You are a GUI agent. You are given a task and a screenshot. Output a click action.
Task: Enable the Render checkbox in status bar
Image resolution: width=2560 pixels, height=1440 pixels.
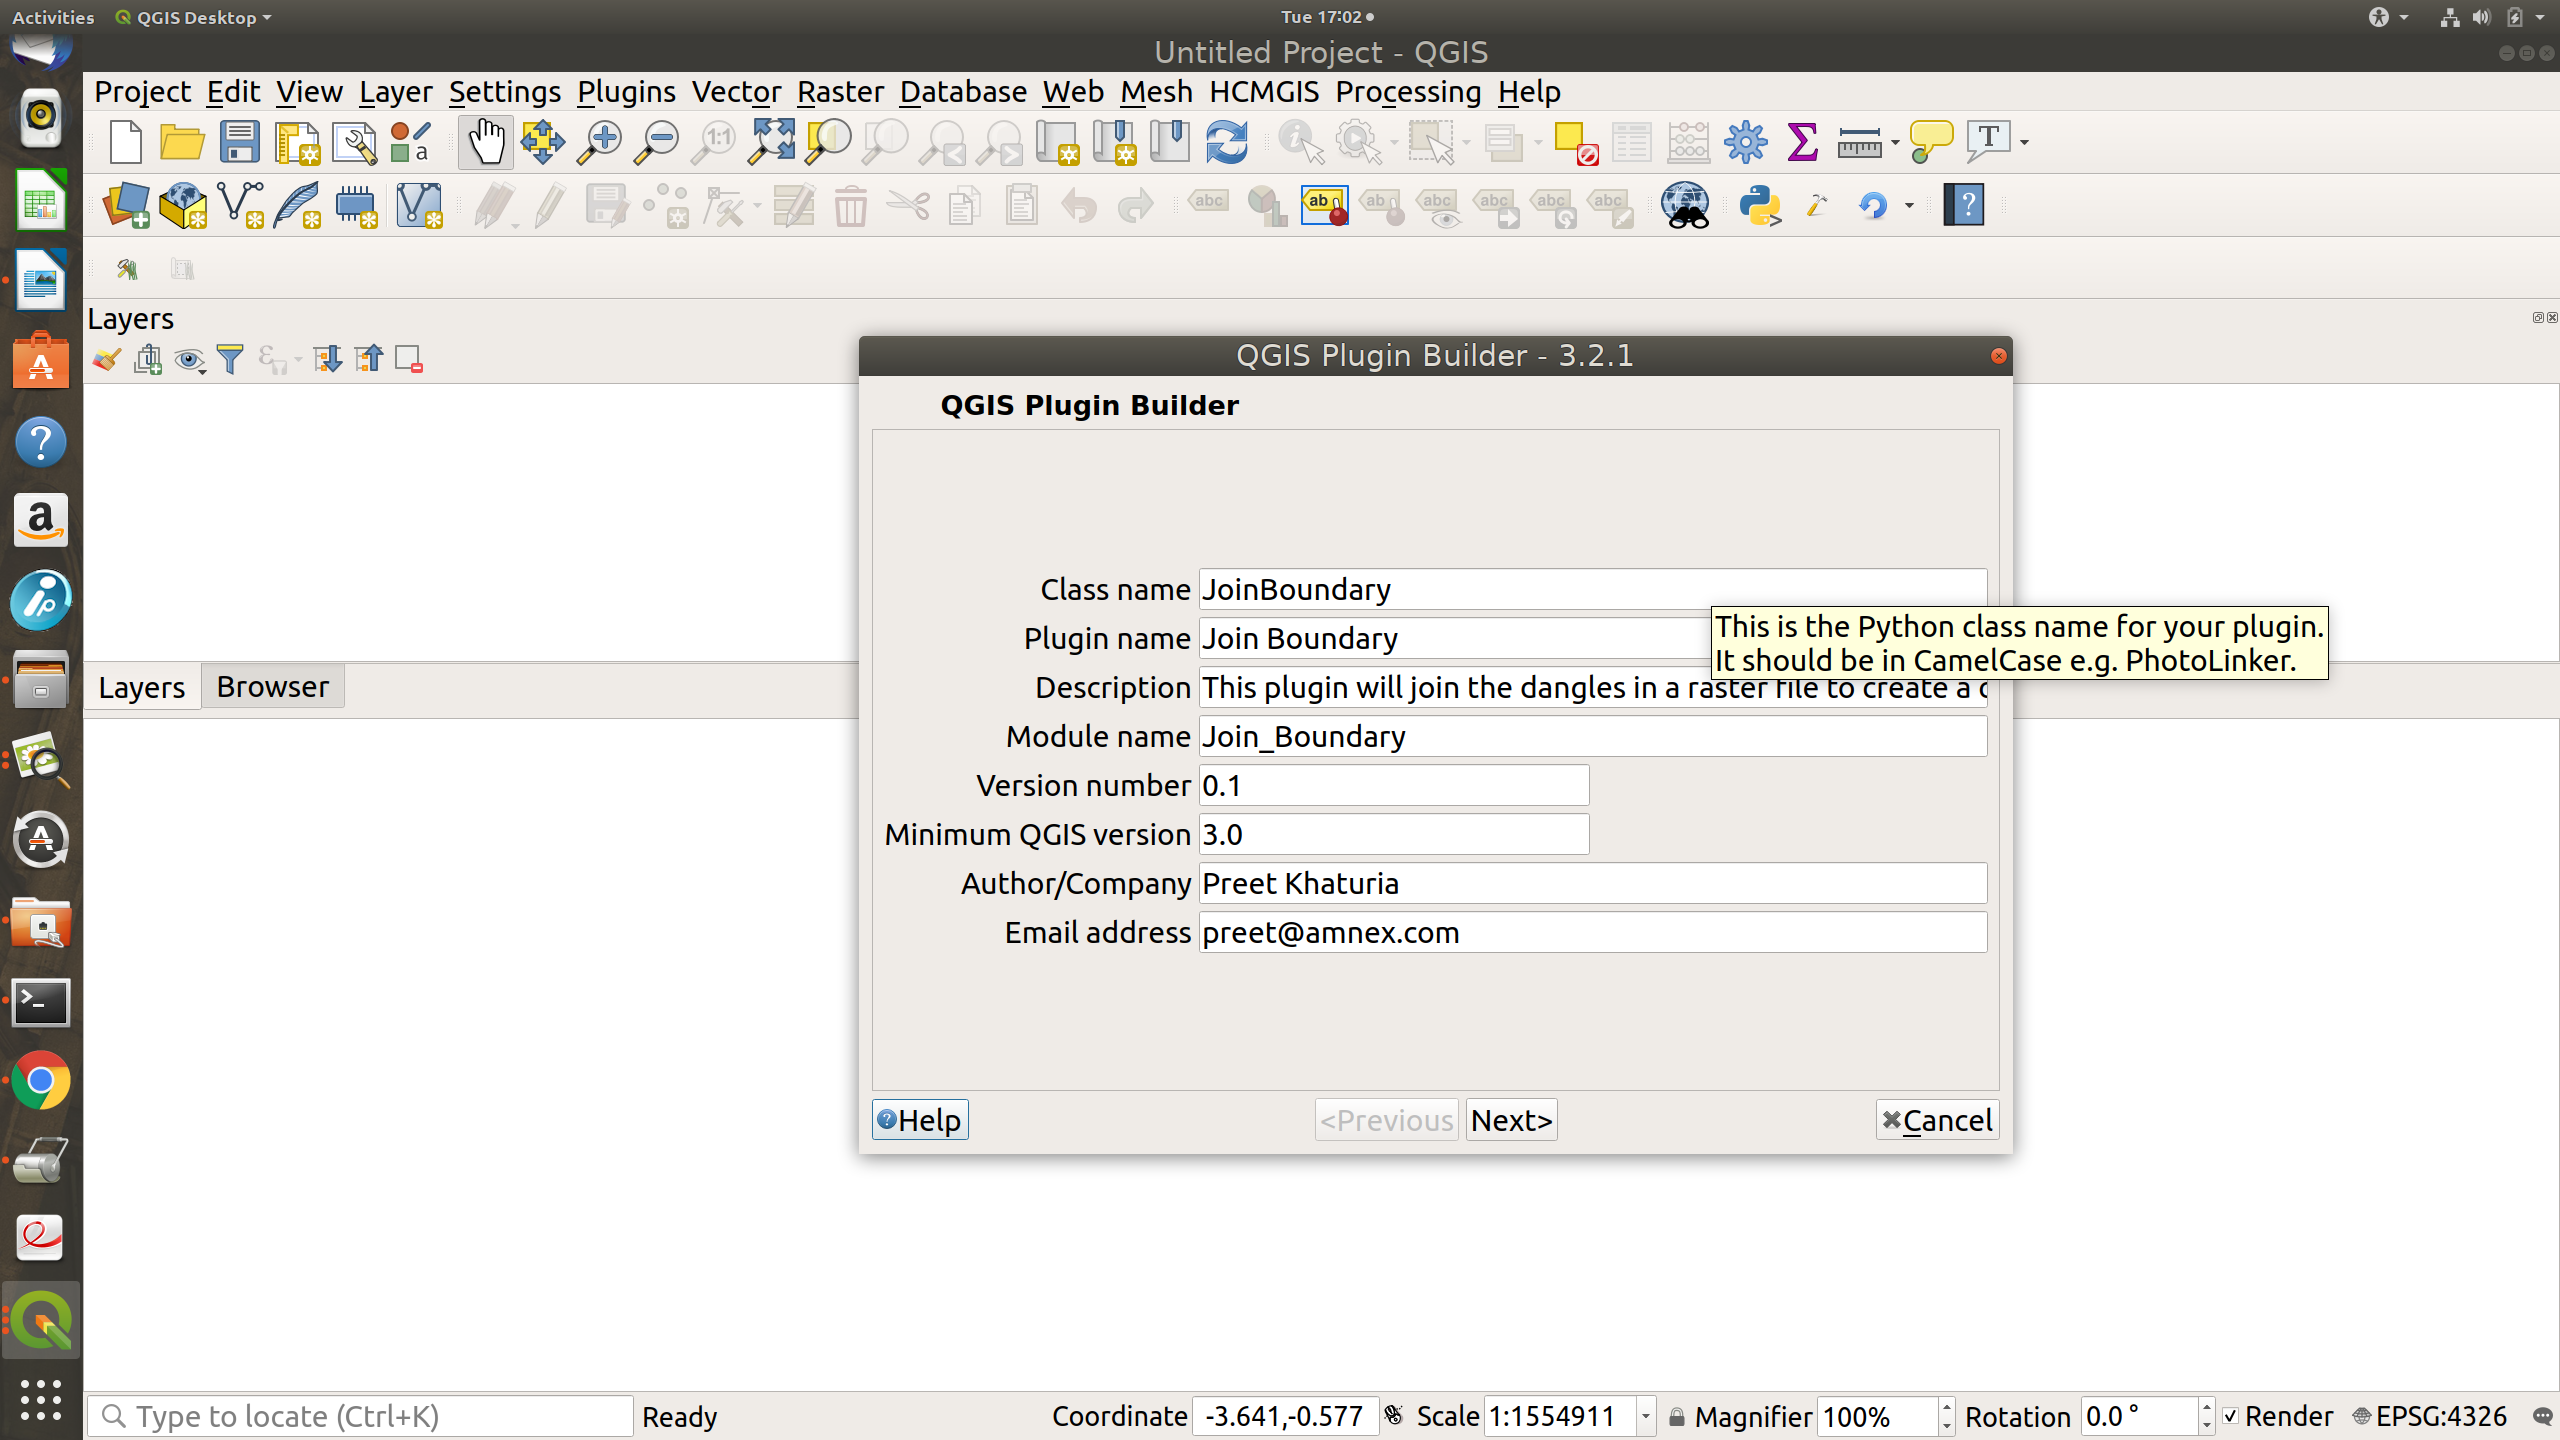2231,1416
